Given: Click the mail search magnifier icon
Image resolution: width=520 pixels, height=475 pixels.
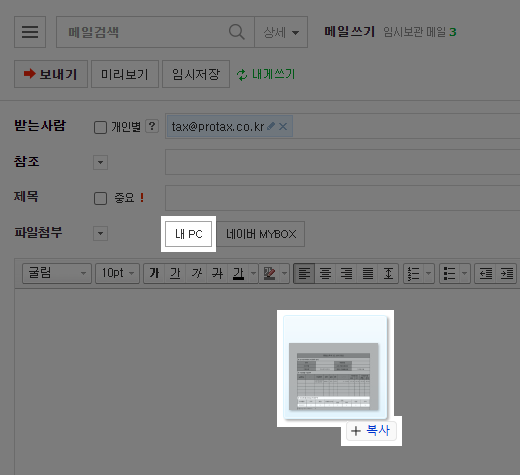Looking at the screenshot, I should [x=237, y=32].
